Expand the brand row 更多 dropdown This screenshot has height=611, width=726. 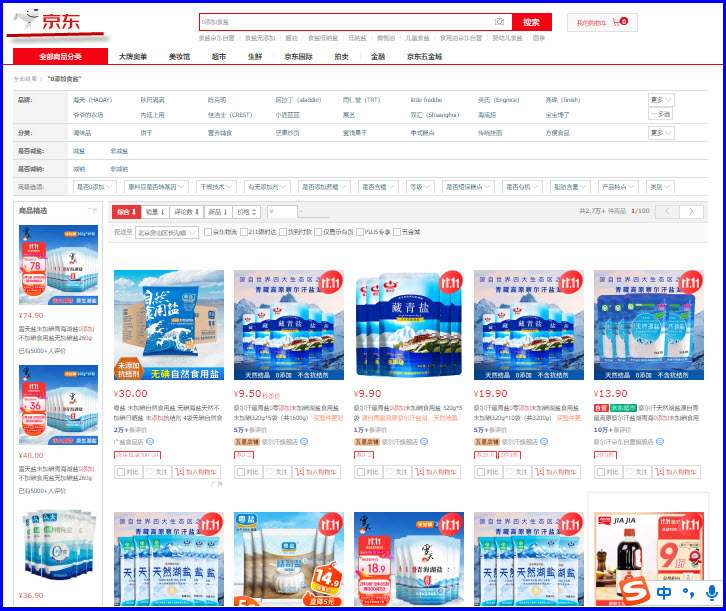coord(661,100)
